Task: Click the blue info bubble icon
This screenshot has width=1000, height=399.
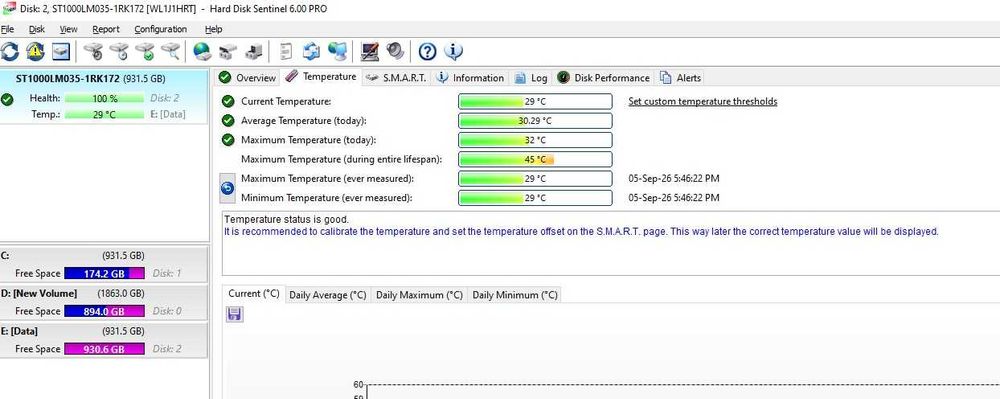Action: (x=453, y=51)
